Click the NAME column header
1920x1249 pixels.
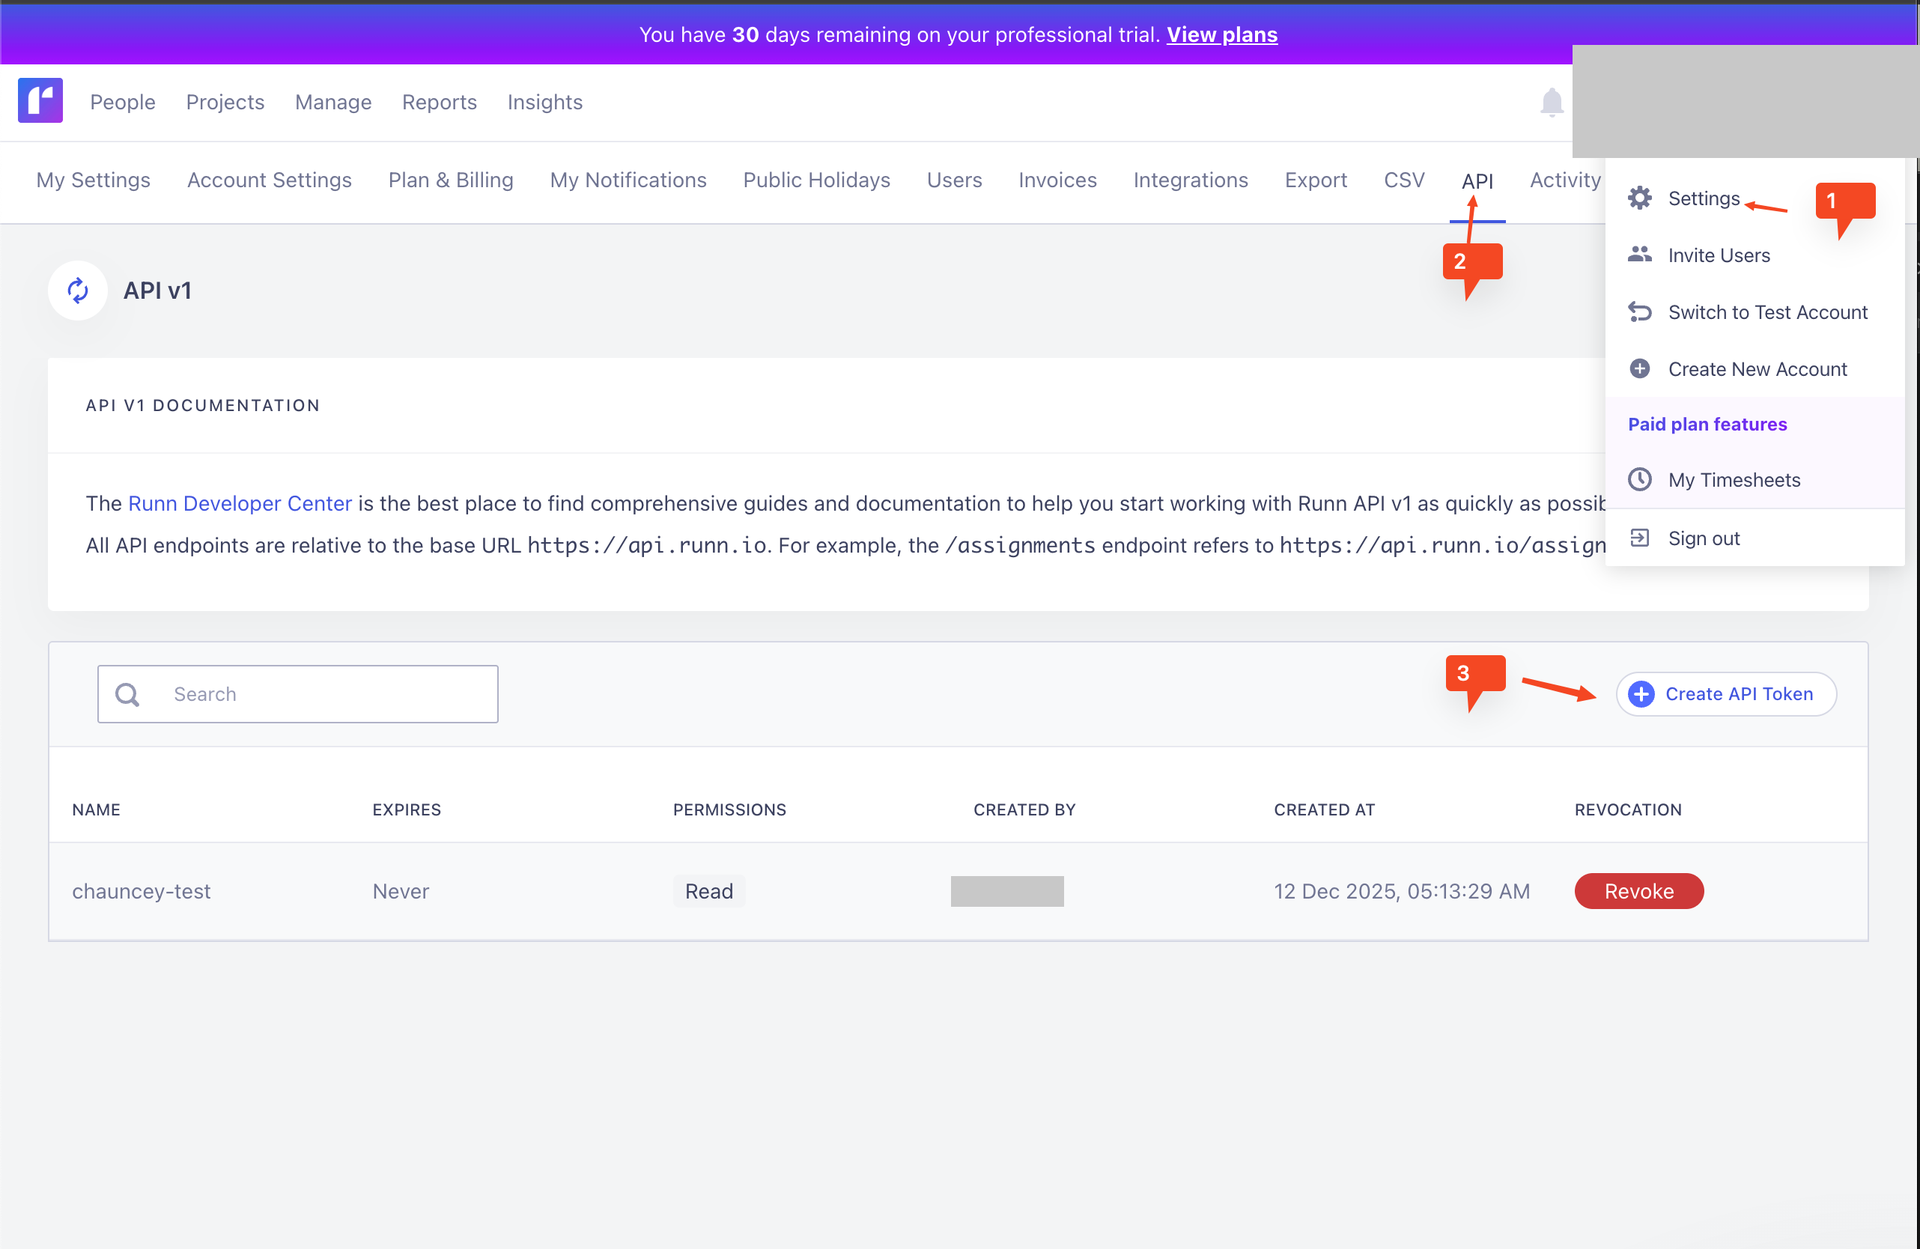(x=96, y=810)
